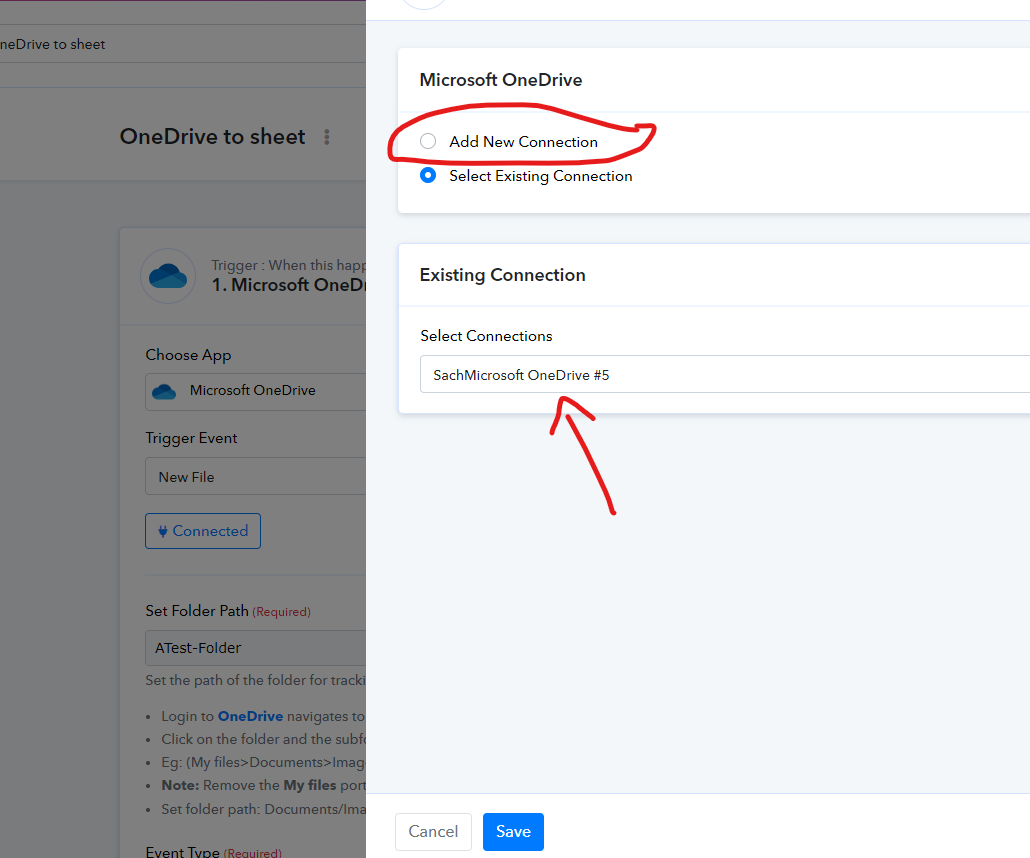The width and height of the screenshot is (1030, 858).
Task: Click the Existing Connection section heading
Action: click(x=503, y=275)
